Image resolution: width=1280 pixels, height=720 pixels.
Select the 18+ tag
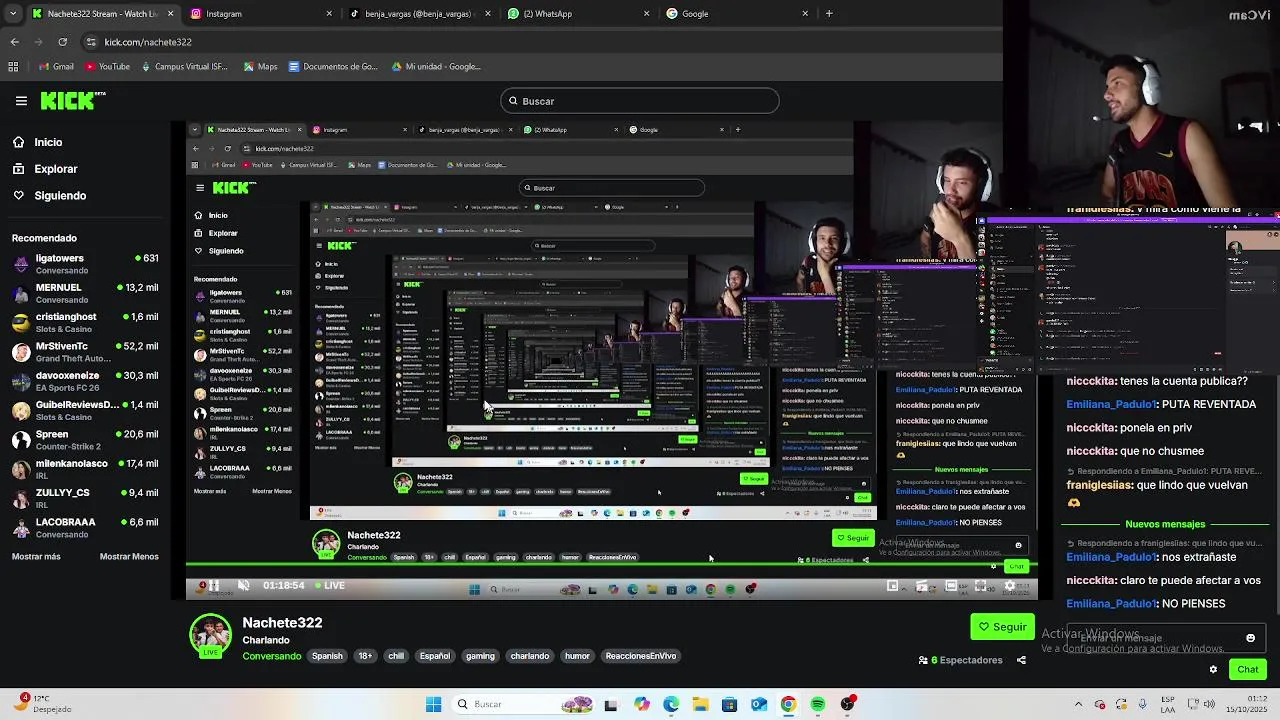click(365, 656)
